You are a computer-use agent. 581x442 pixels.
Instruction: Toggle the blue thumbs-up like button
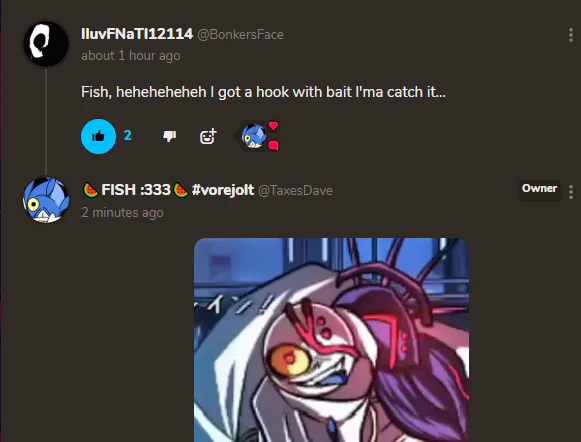[x=98, y=136]
